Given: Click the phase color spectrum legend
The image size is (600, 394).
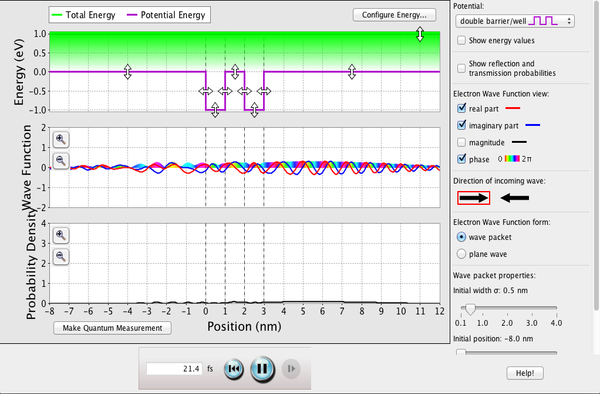Looking at the screenshot, I should [512, 159].
